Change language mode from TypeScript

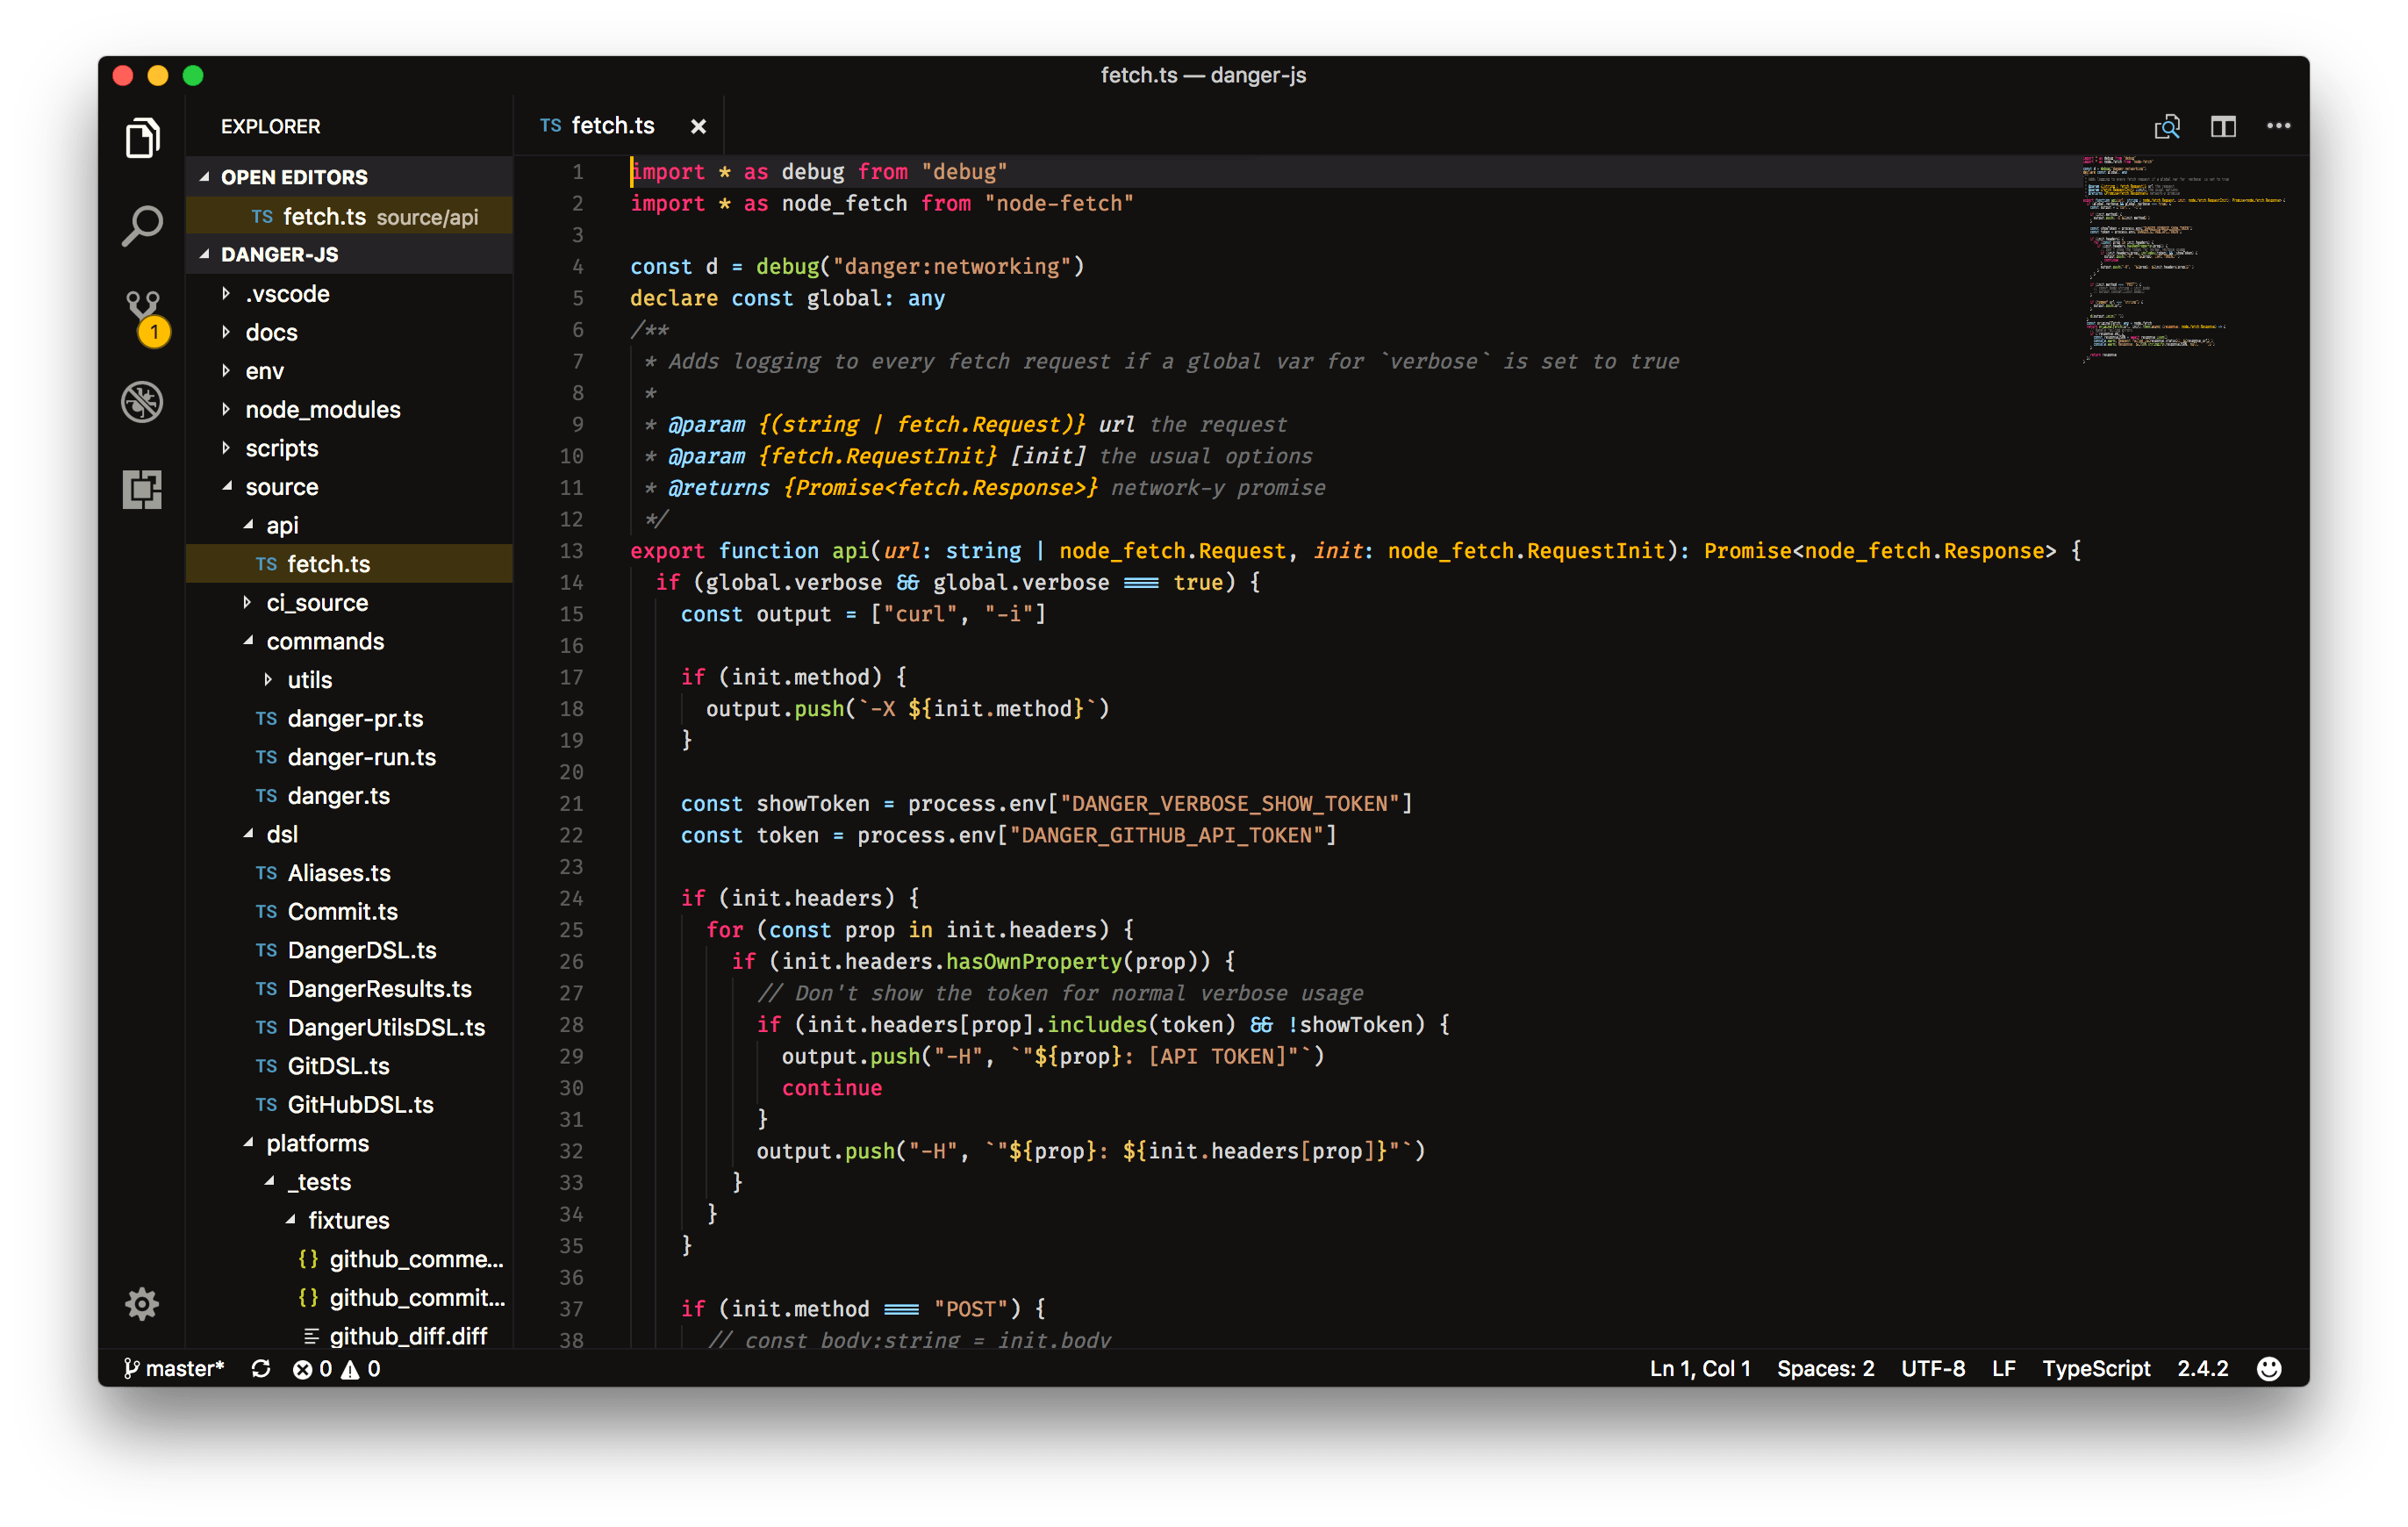pos(2096,1368)
